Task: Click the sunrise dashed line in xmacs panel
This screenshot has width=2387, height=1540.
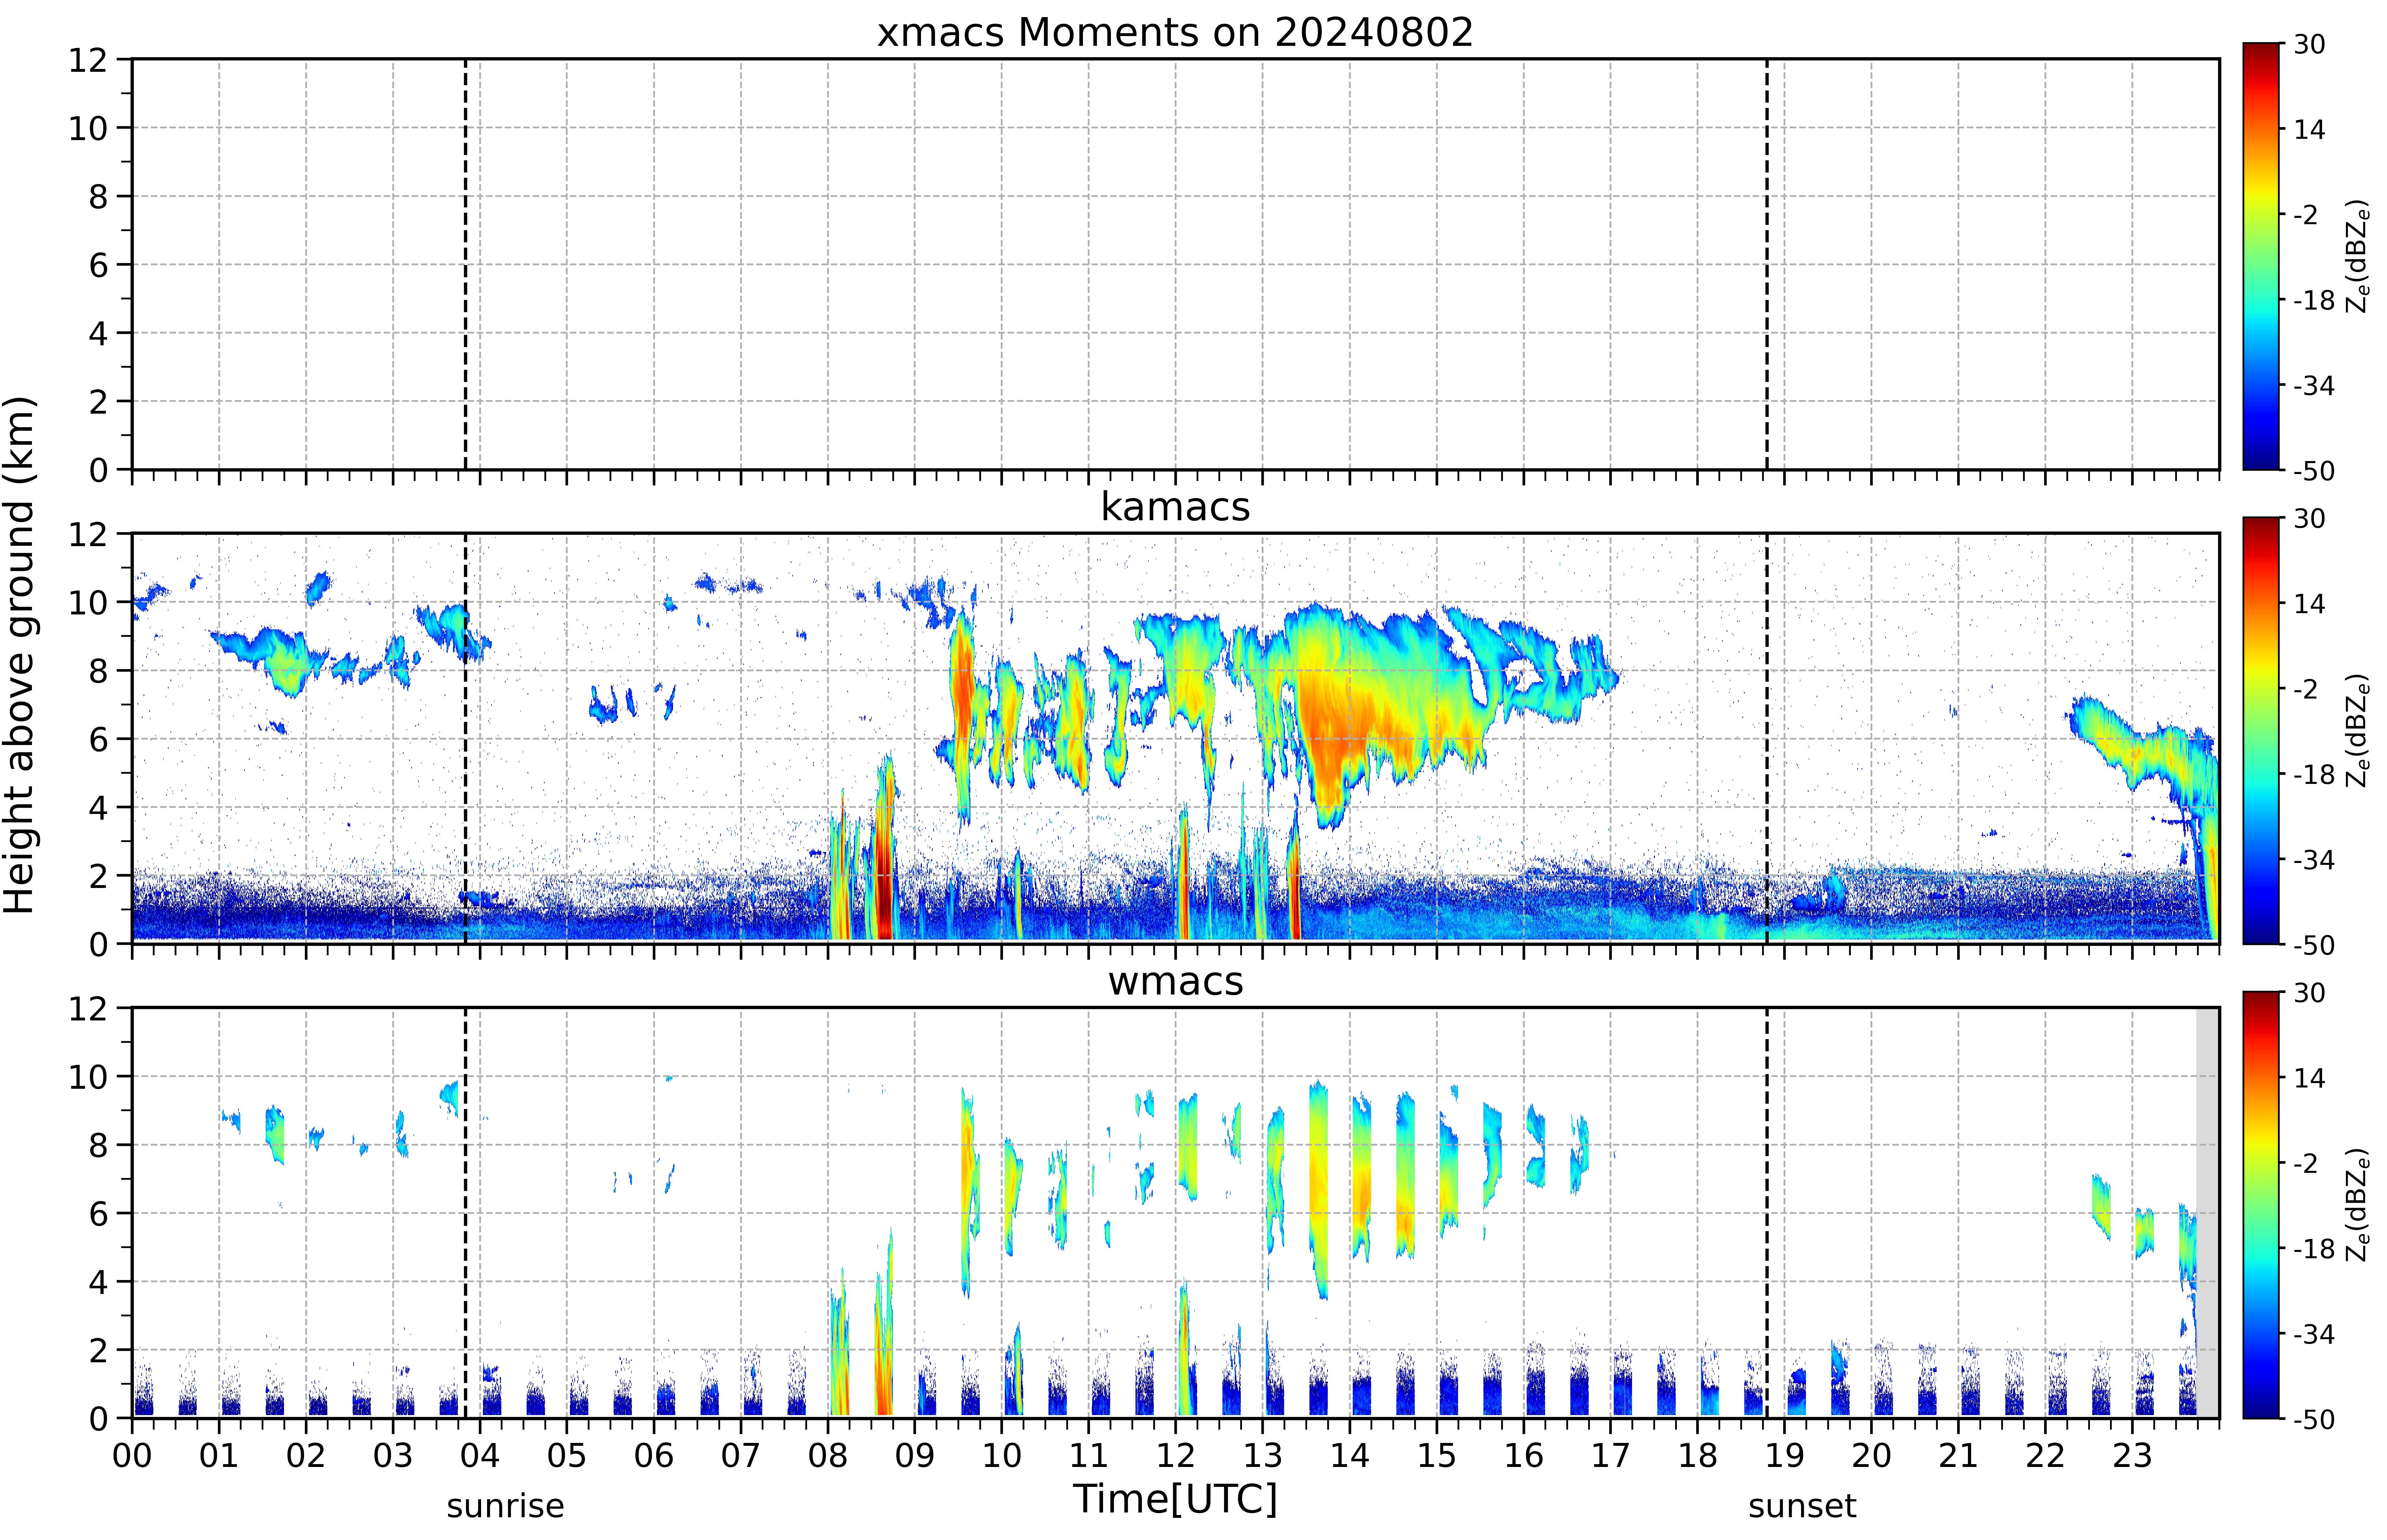Action: click(x=465, y=264)
